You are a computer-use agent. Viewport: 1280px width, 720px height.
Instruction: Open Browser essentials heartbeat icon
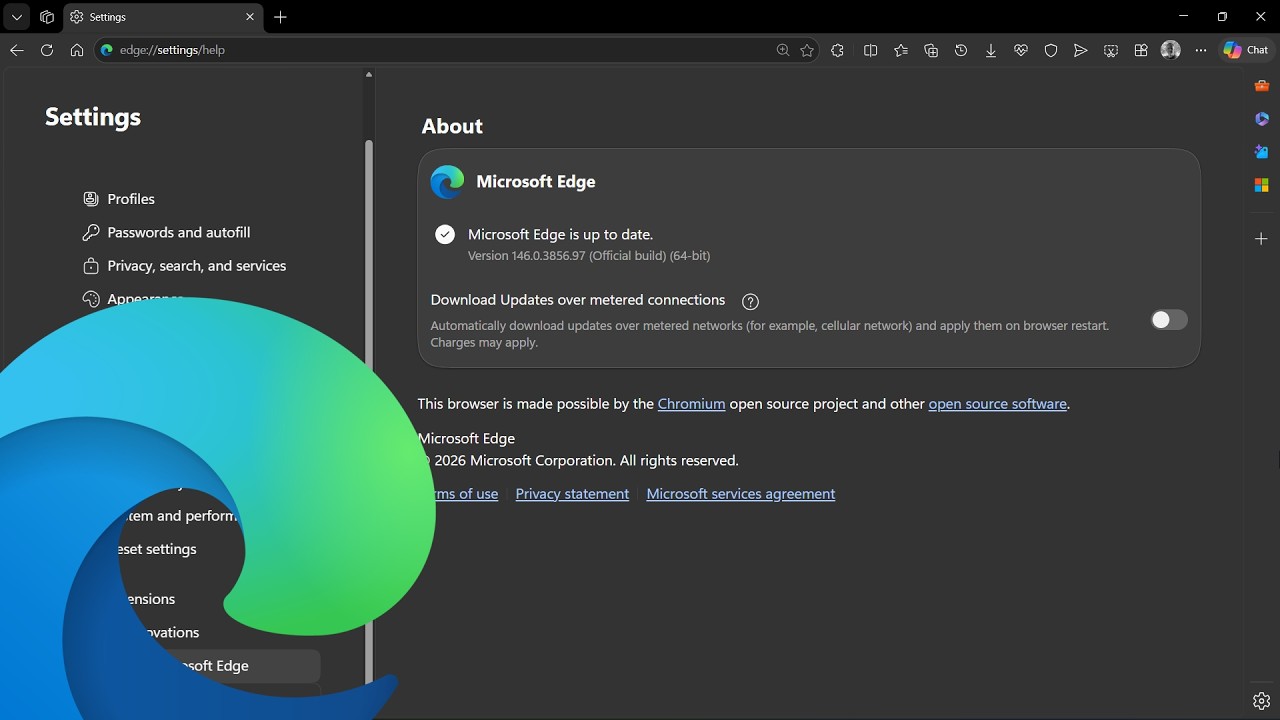tap(1021, 50)
